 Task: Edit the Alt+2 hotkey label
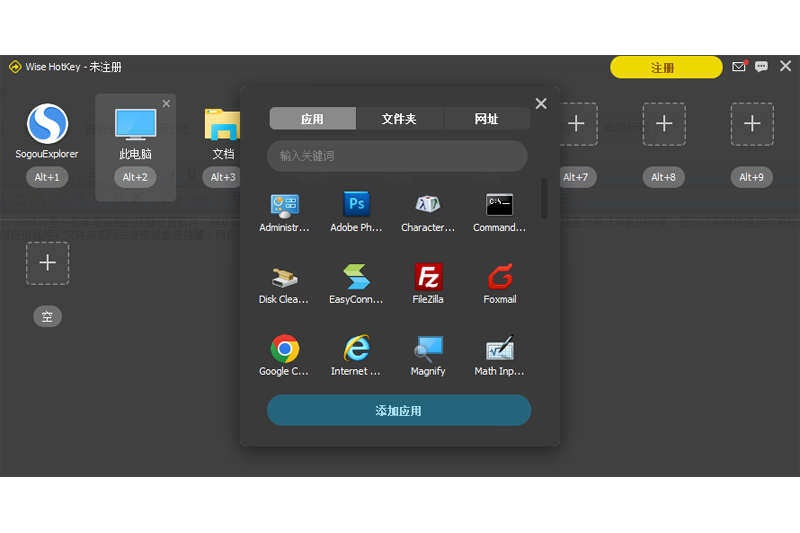[x=135, y=177]
